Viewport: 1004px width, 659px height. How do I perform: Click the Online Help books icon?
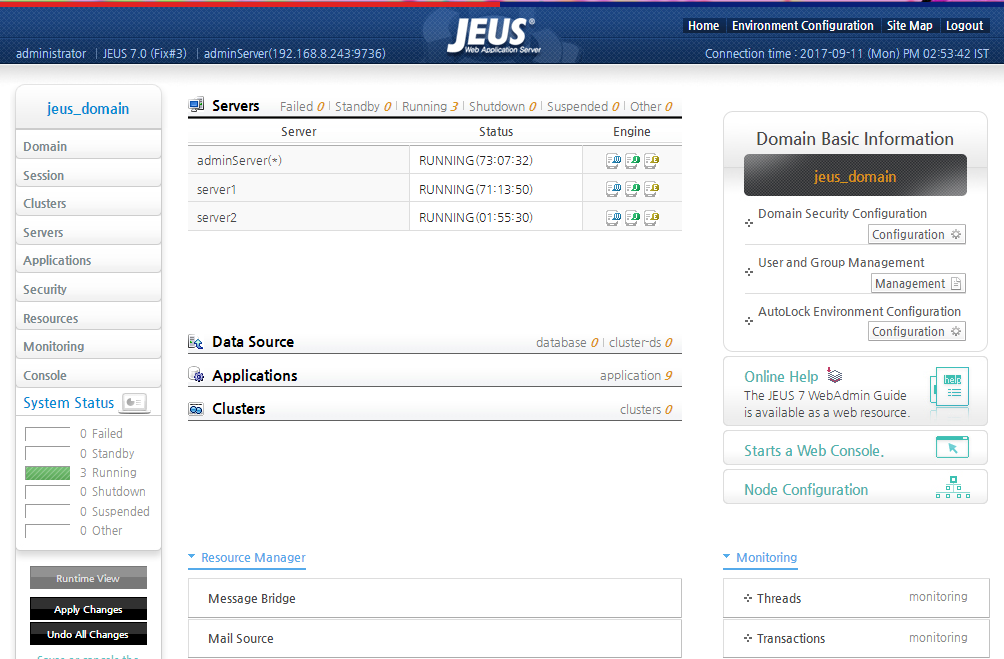click(x=834, y=375)
